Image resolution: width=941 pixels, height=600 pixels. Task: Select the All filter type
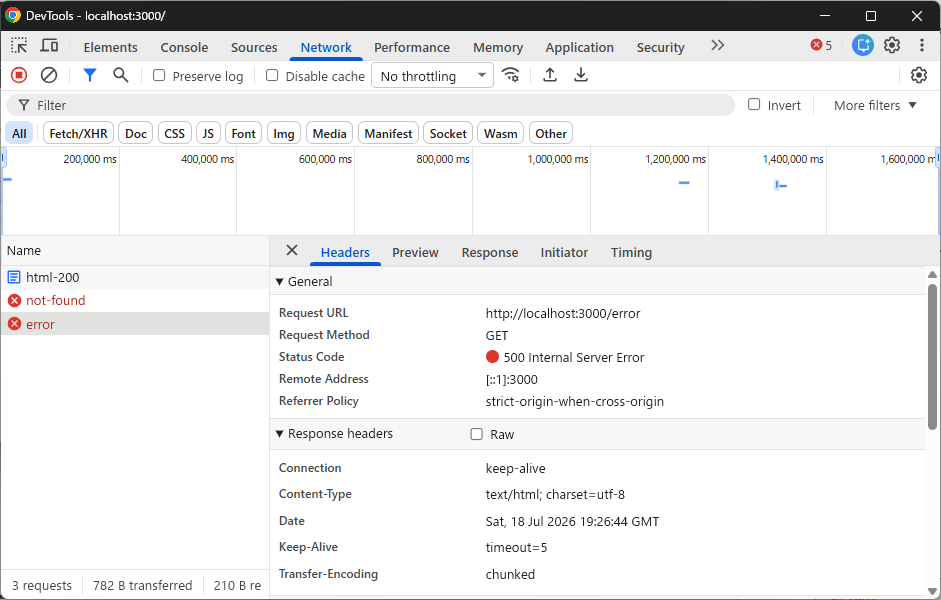[x=19, y=133]
